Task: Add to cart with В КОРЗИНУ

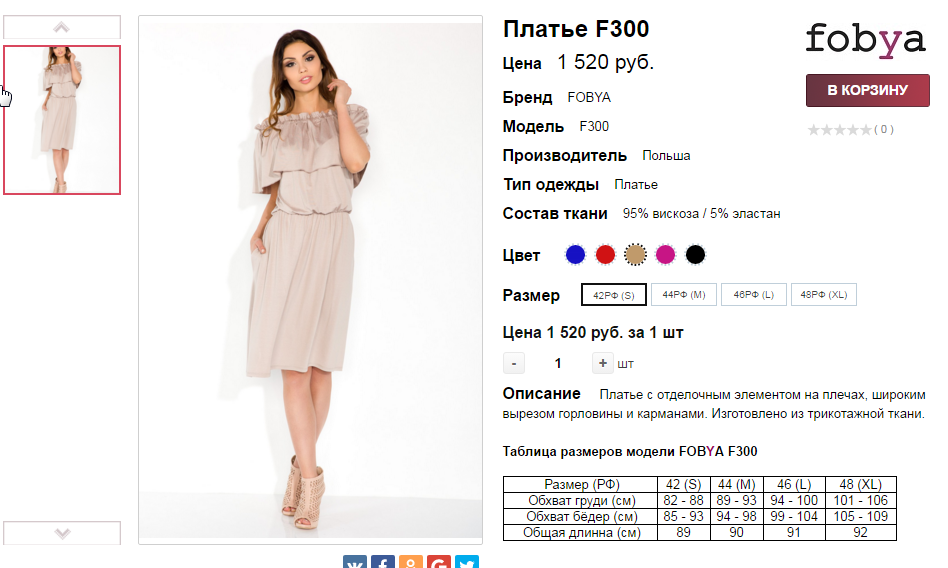Action: pyautogui.click(x=868, y=90)
